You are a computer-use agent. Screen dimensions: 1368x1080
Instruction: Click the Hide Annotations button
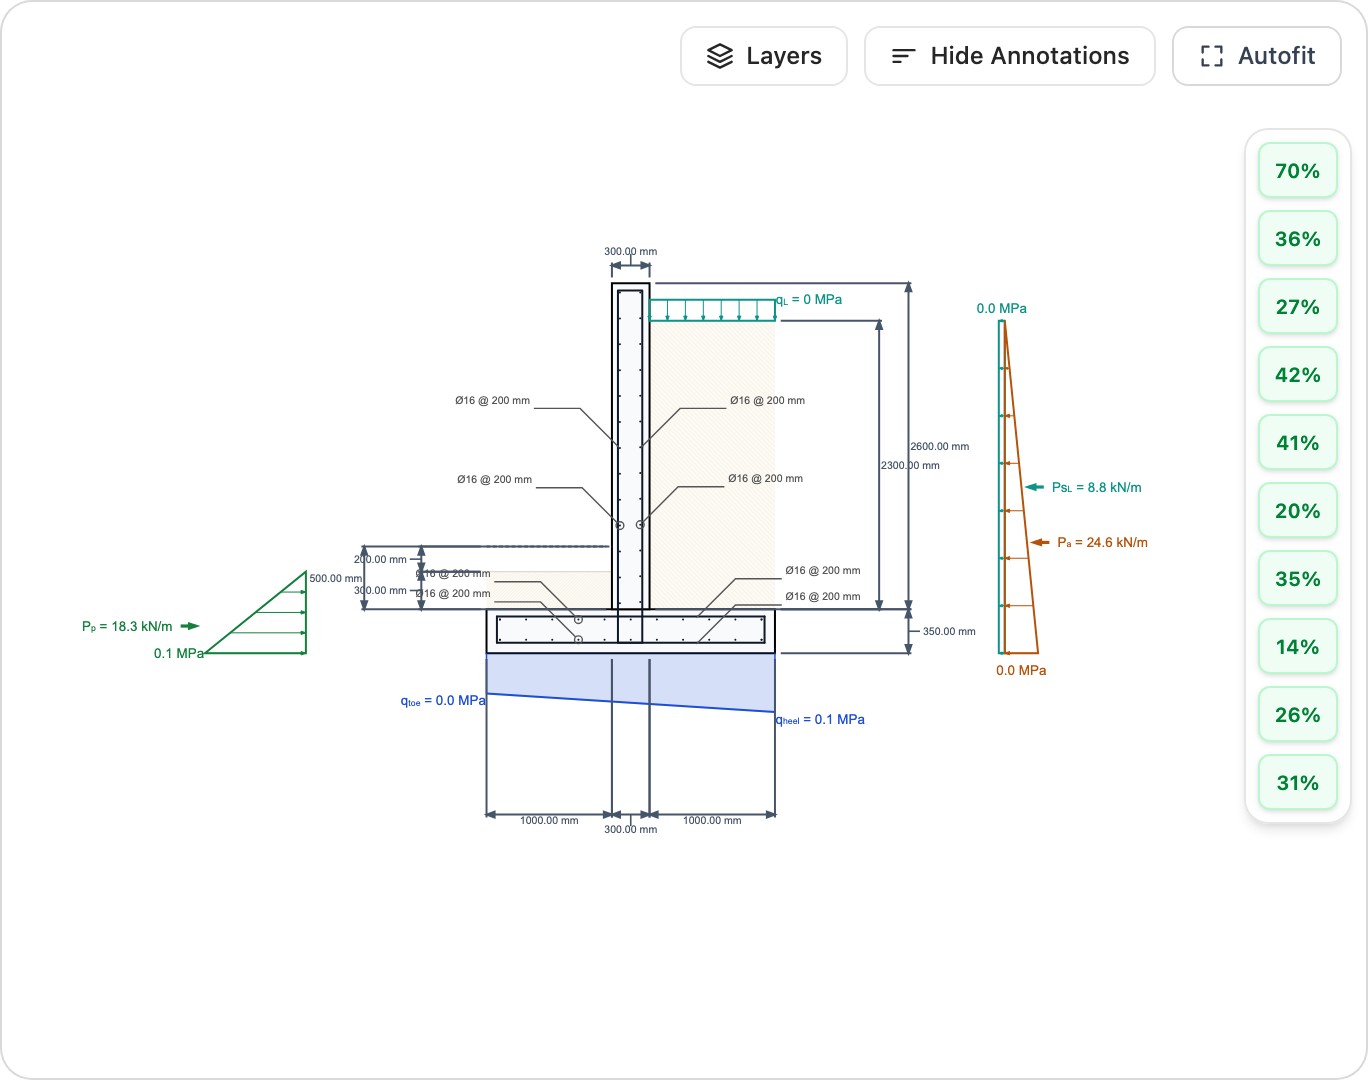click(x=1010, y=56)
